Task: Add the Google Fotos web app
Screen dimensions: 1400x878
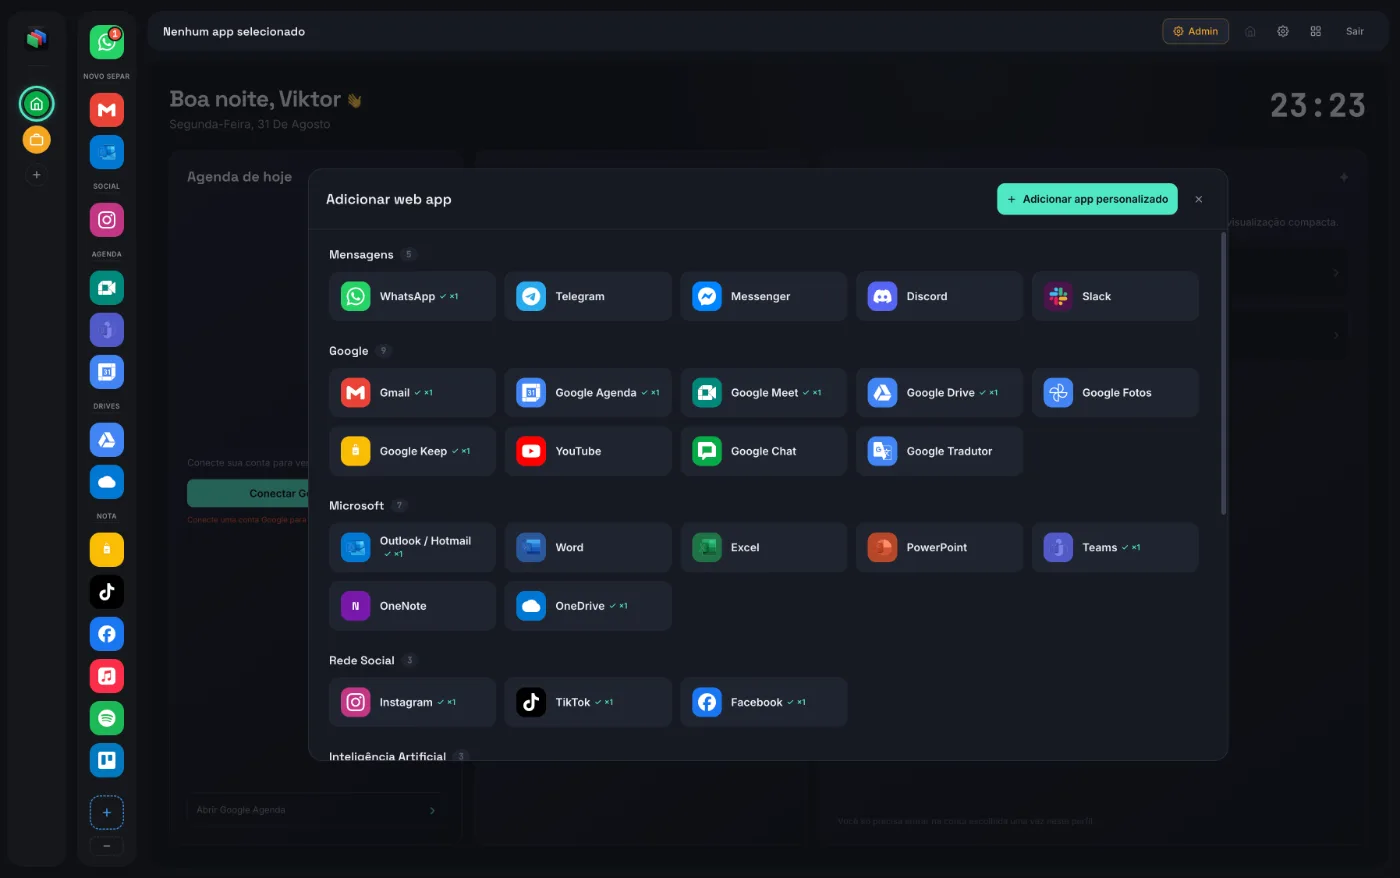Action: [x=1115, y=393]
